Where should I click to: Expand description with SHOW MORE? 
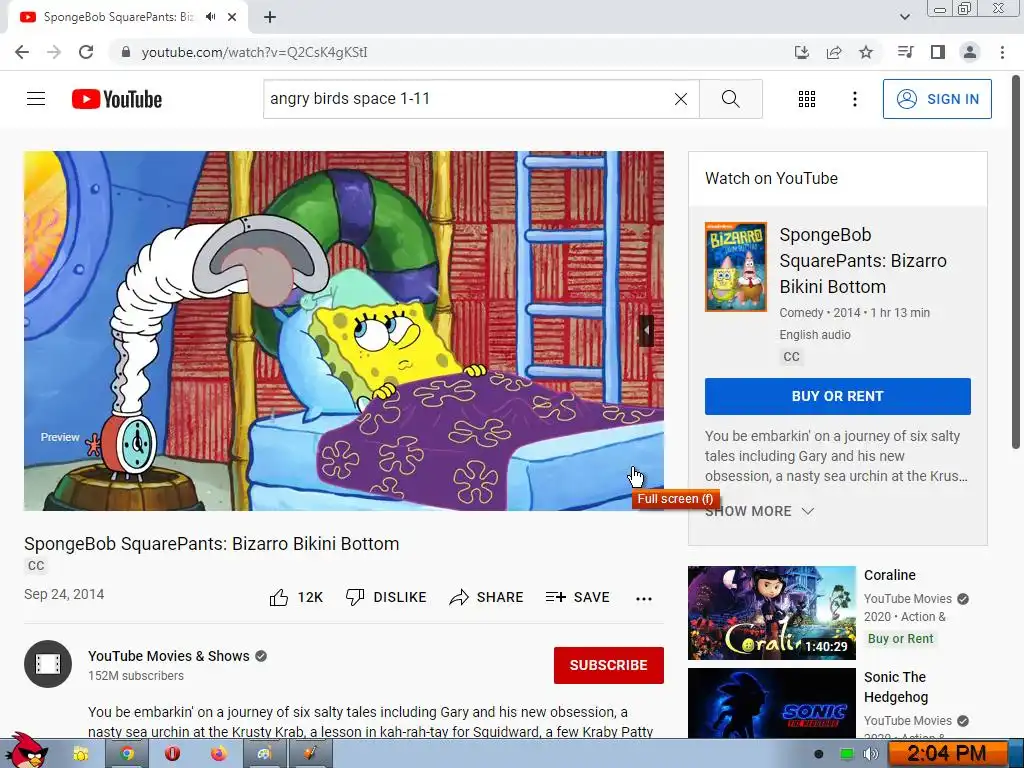point(759,511)
